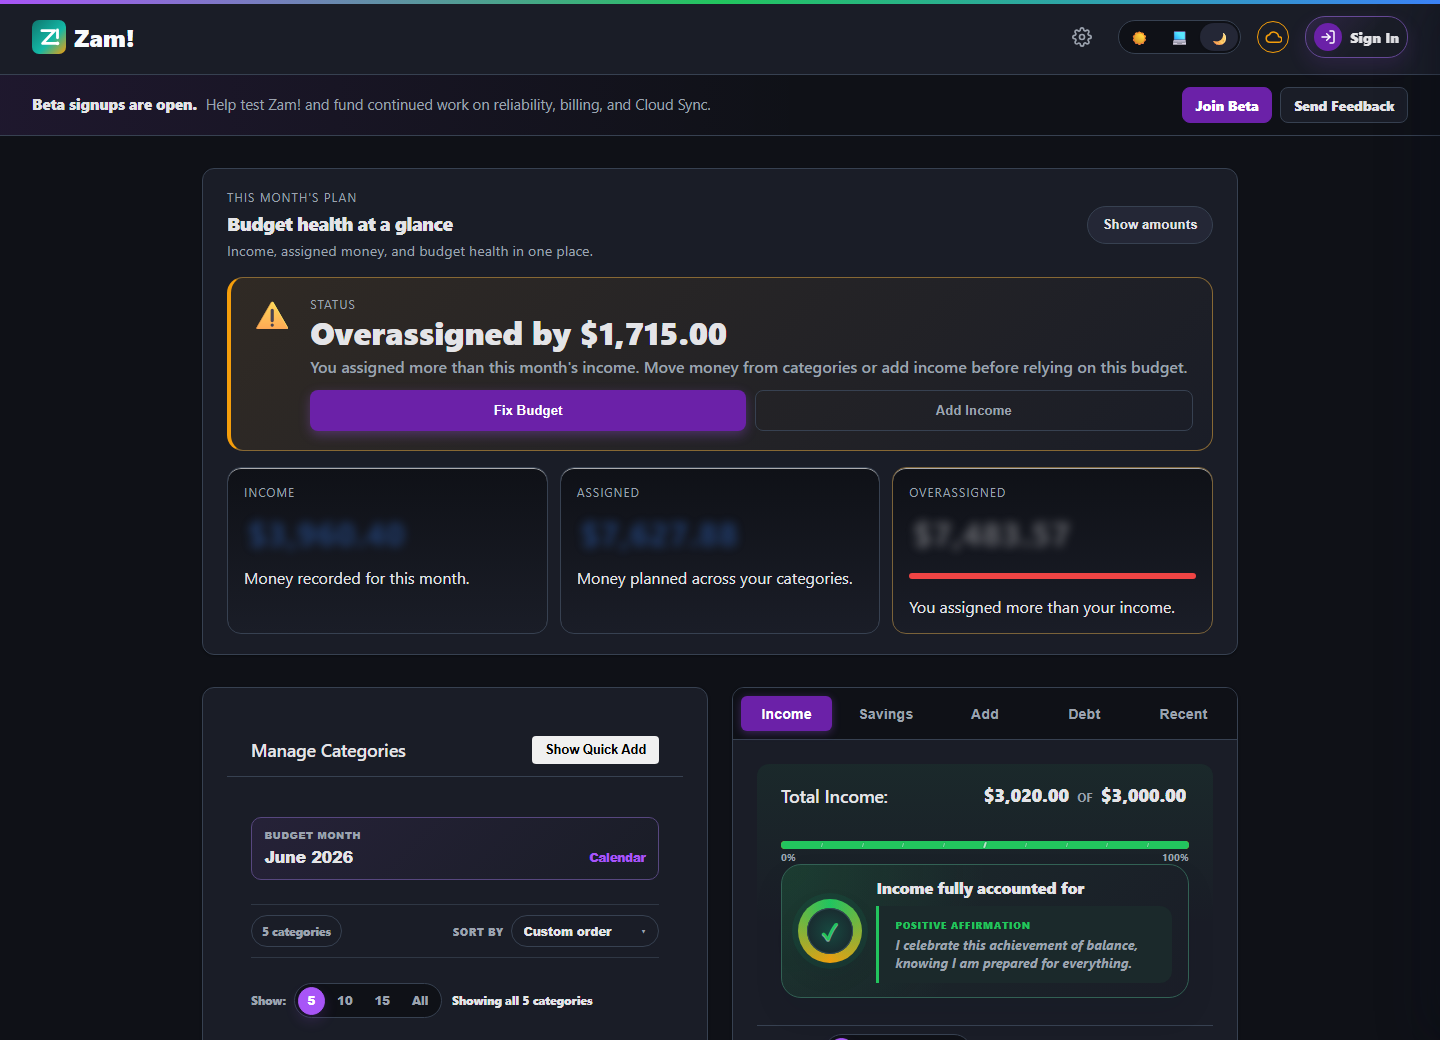Screen dimensions: 1440x1040
Task: Click Showing all 5 categories text
Action: click(x=522, y=1001)
